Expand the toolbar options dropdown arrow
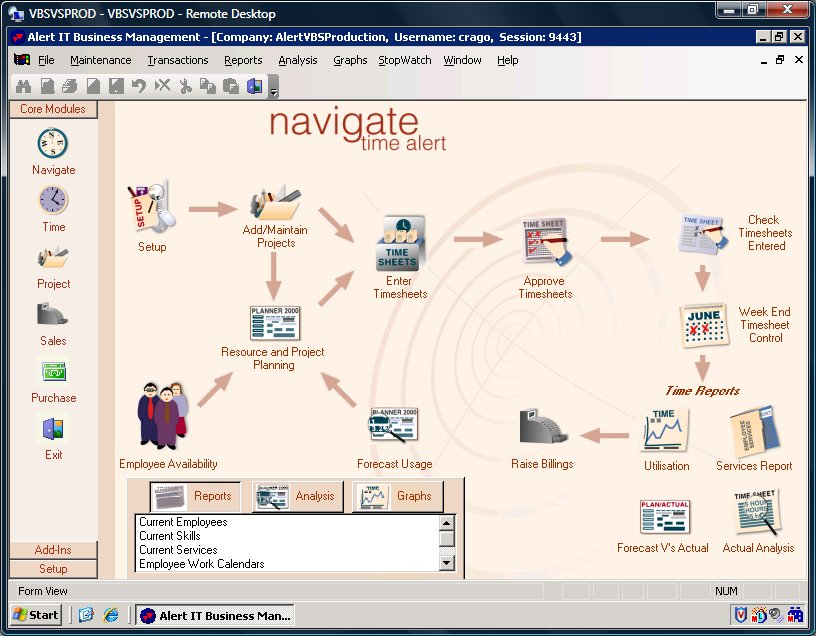This screenshot has height=636, width=816. [x=274, y=87]
